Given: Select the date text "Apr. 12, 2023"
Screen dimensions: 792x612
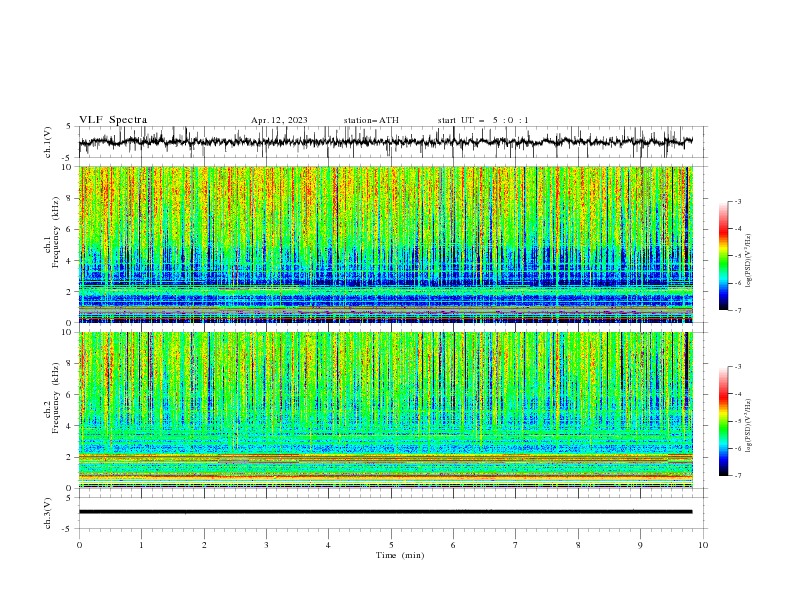Looking at the screenshot, I should (279, 120).
